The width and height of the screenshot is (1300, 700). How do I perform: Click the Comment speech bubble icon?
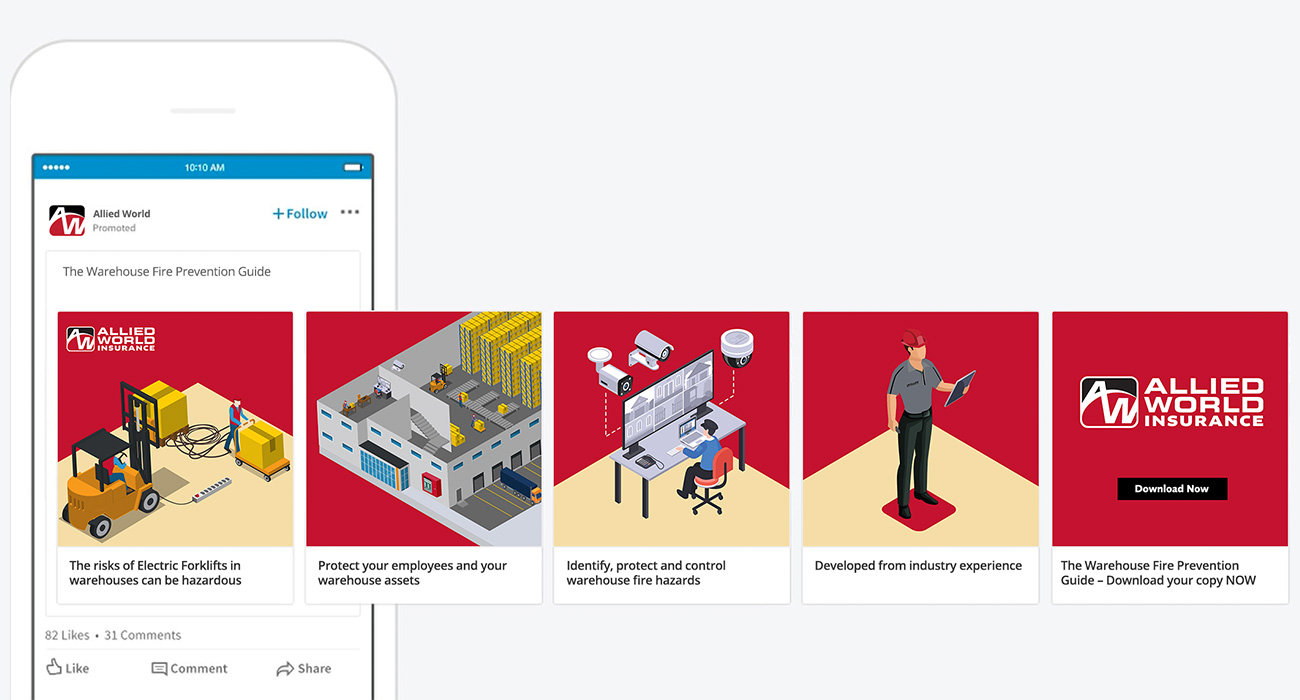159,669
